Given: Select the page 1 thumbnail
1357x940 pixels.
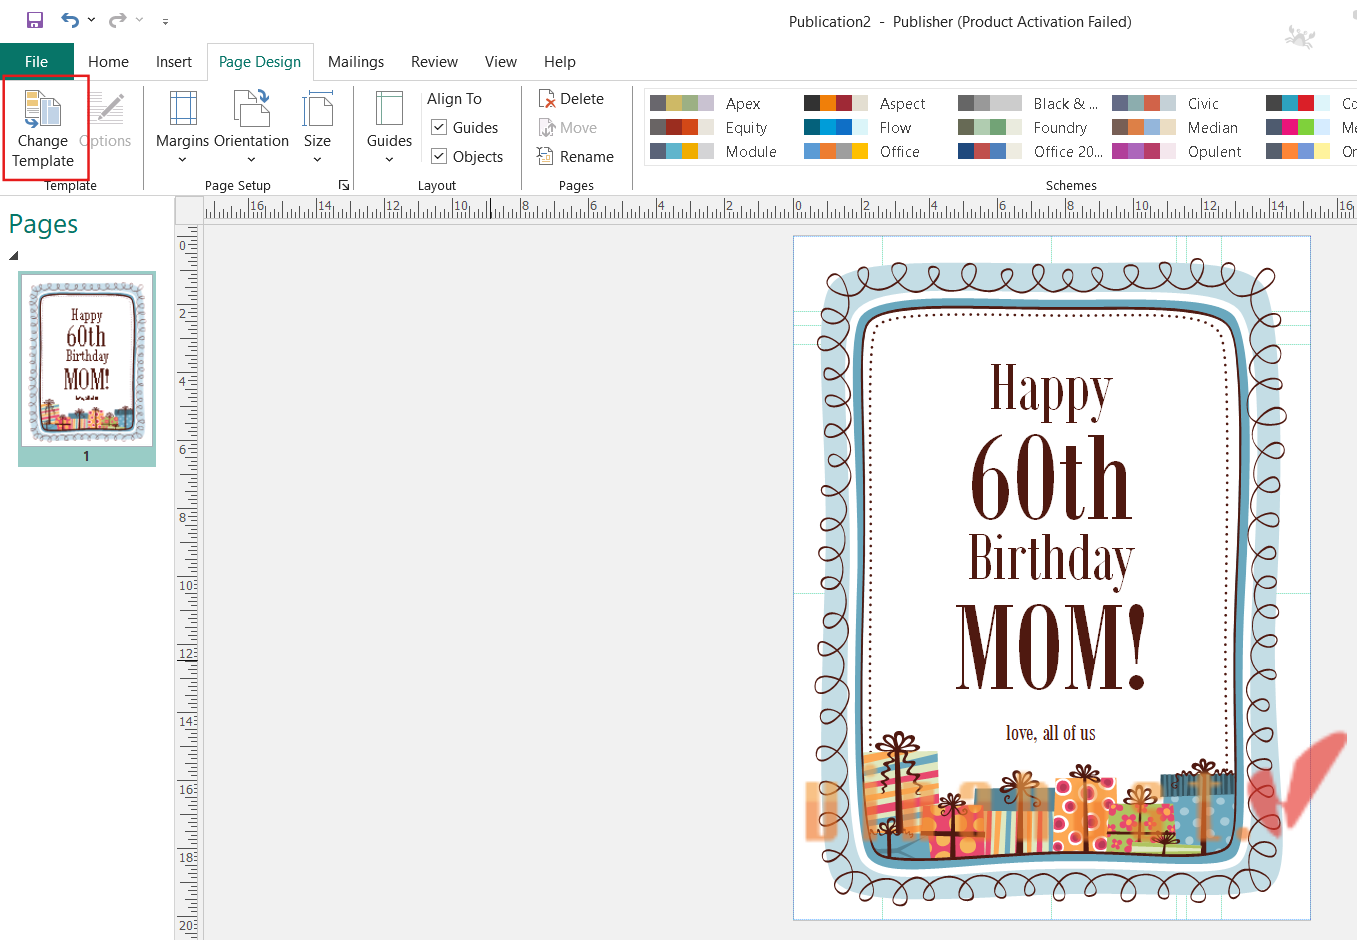Looking at the screenshot, I should [87, 362].
